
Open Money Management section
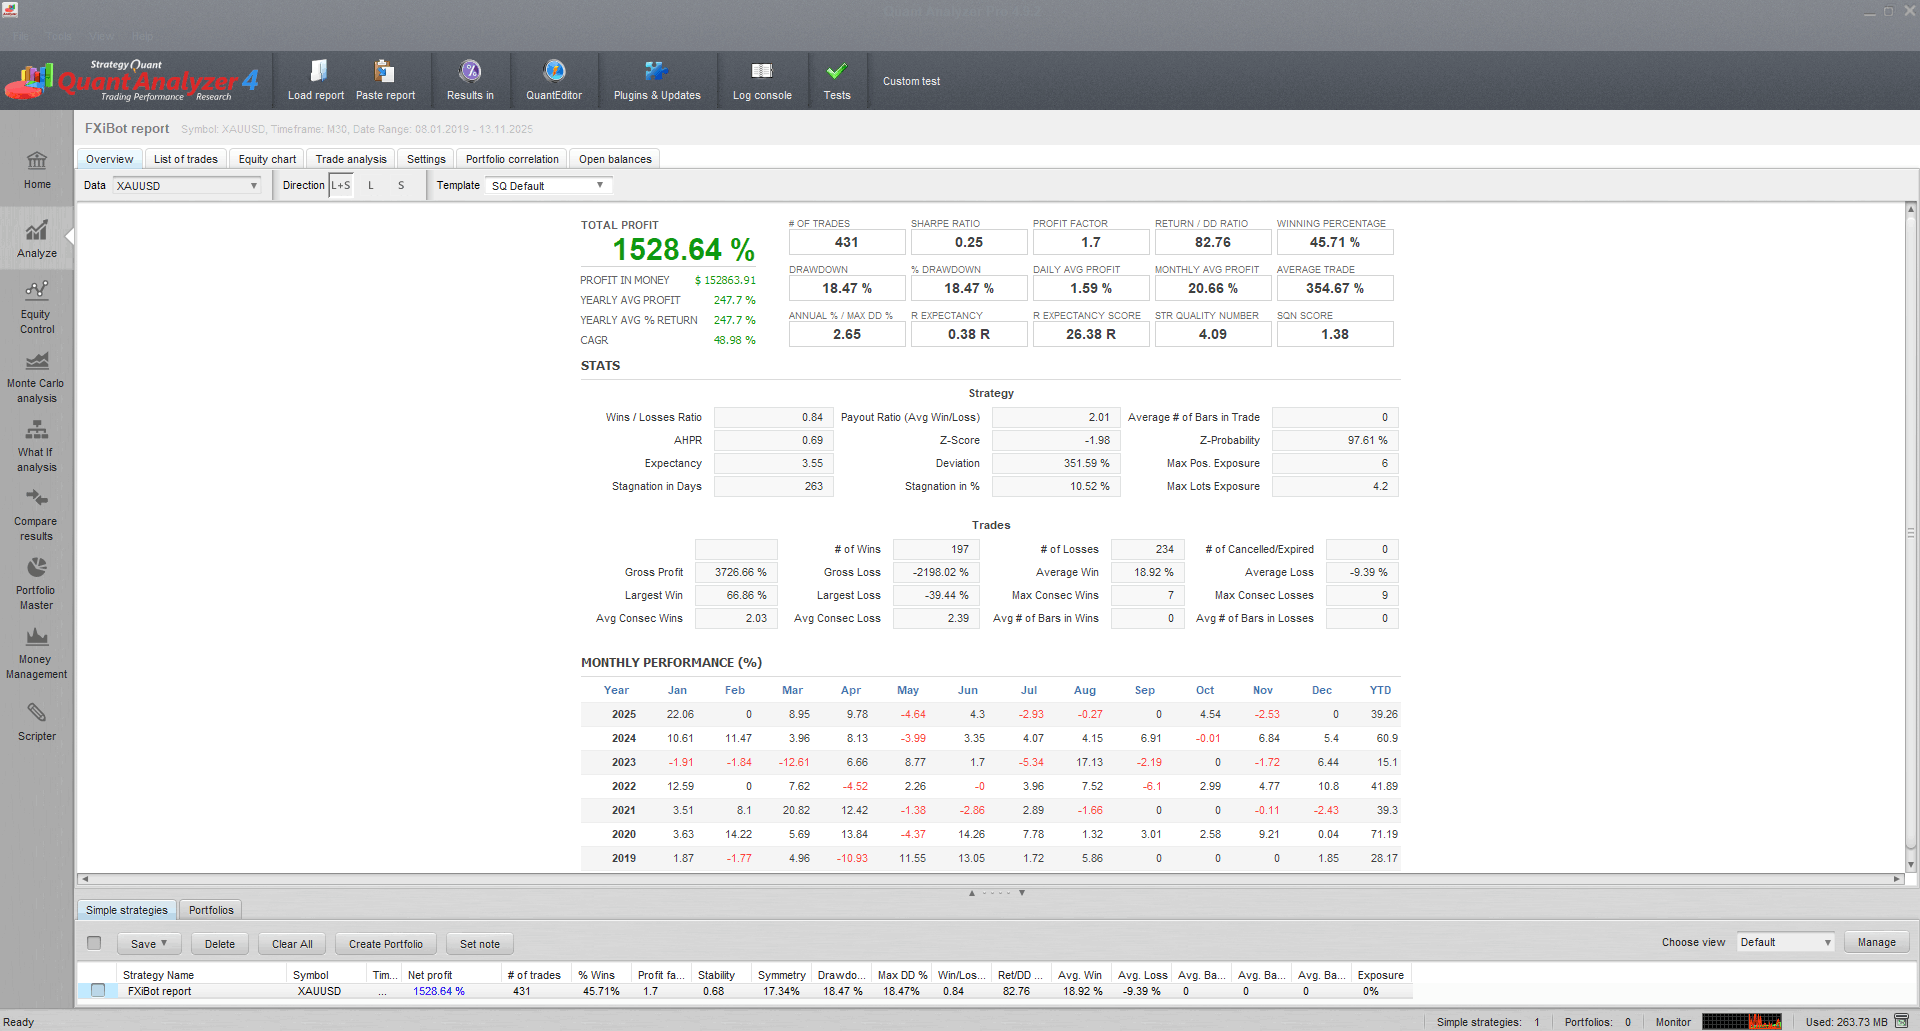pos(37,652)
